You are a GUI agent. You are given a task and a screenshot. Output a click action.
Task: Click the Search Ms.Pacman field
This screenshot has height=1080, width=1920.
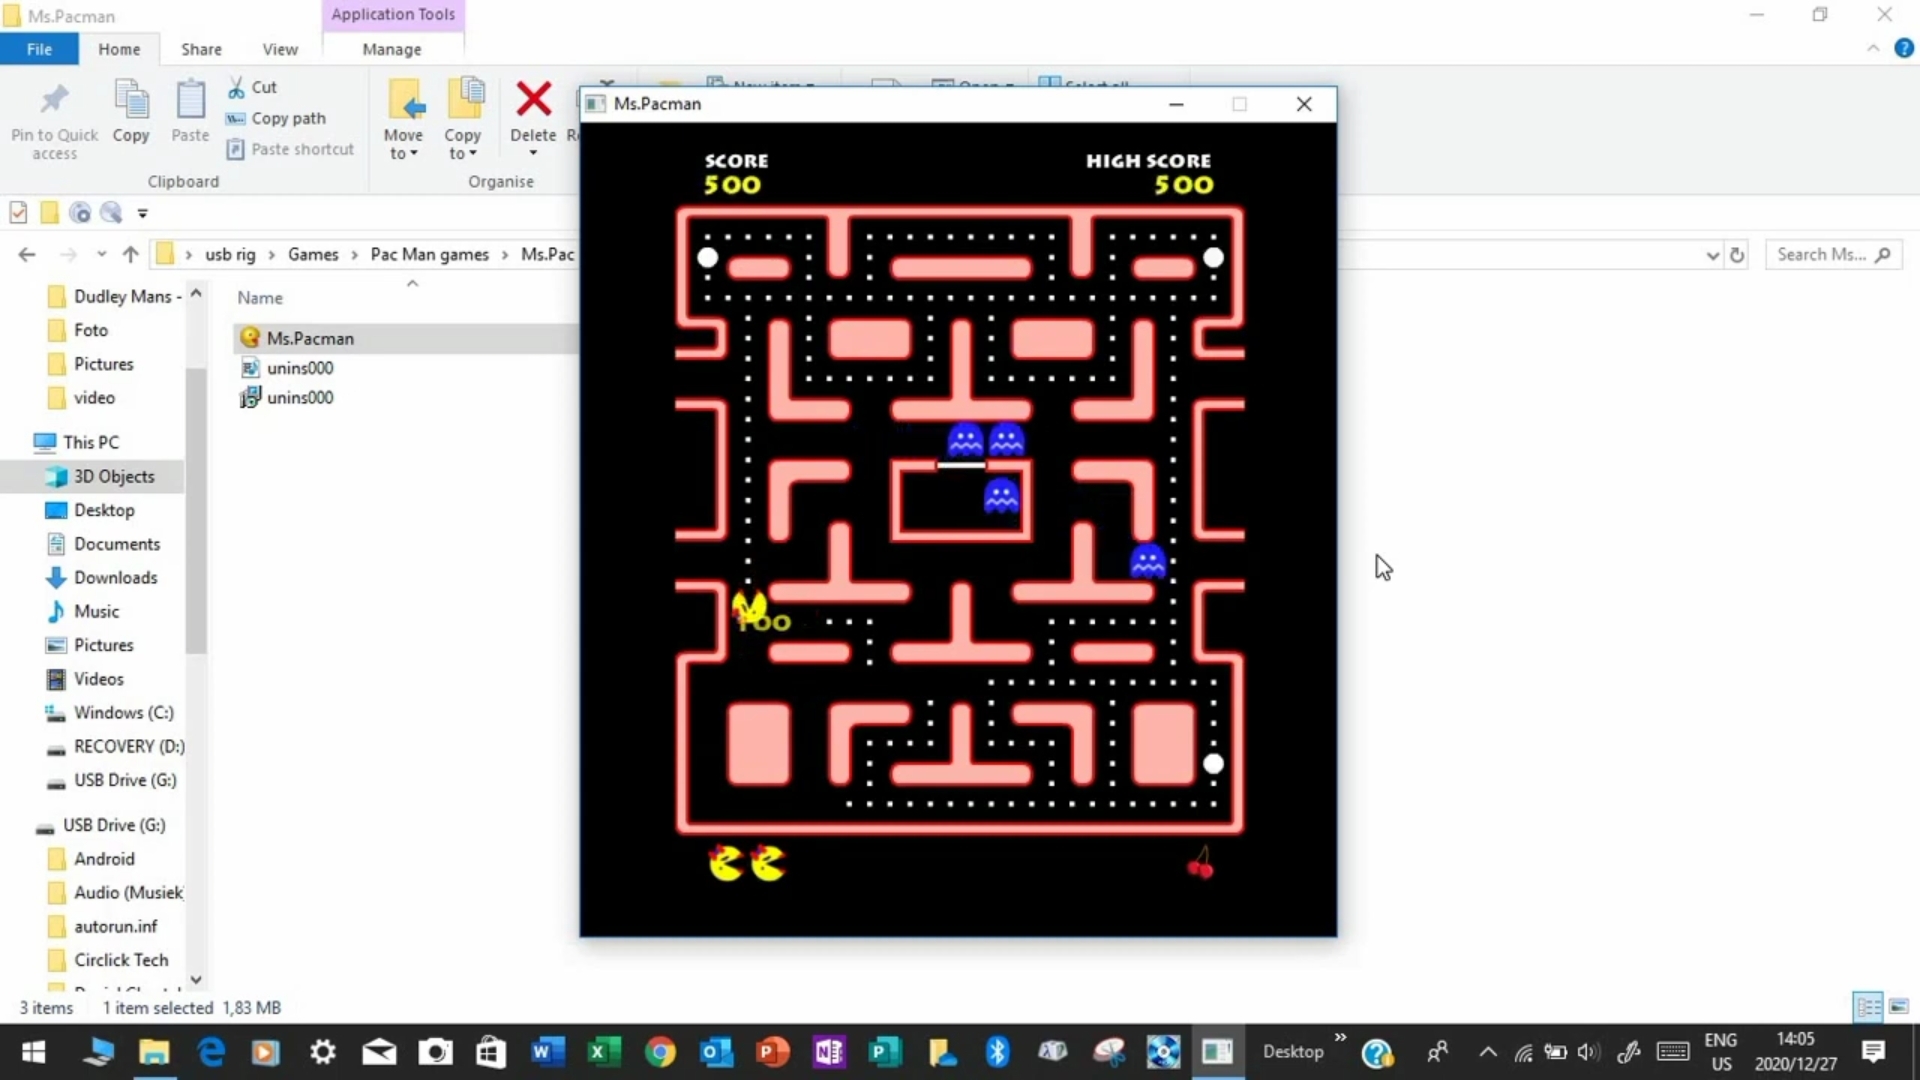coord(1833,255)
